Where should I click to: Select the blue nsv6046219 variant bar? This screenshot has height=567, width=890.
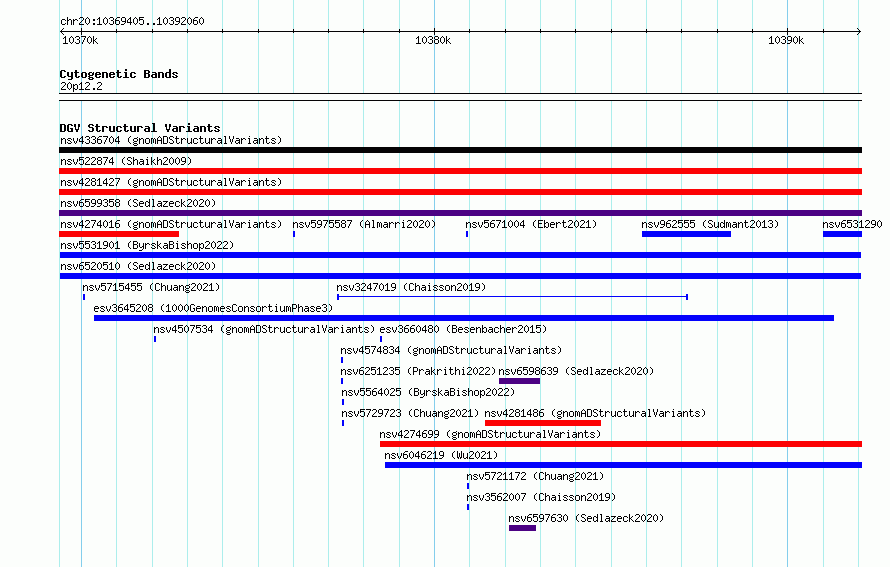[623, 465]
